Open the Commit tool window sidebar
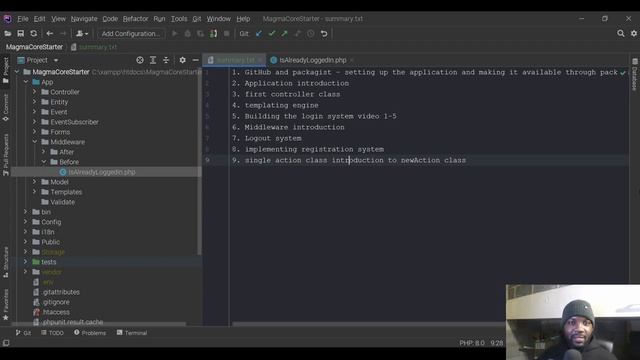 pos(6,108)
